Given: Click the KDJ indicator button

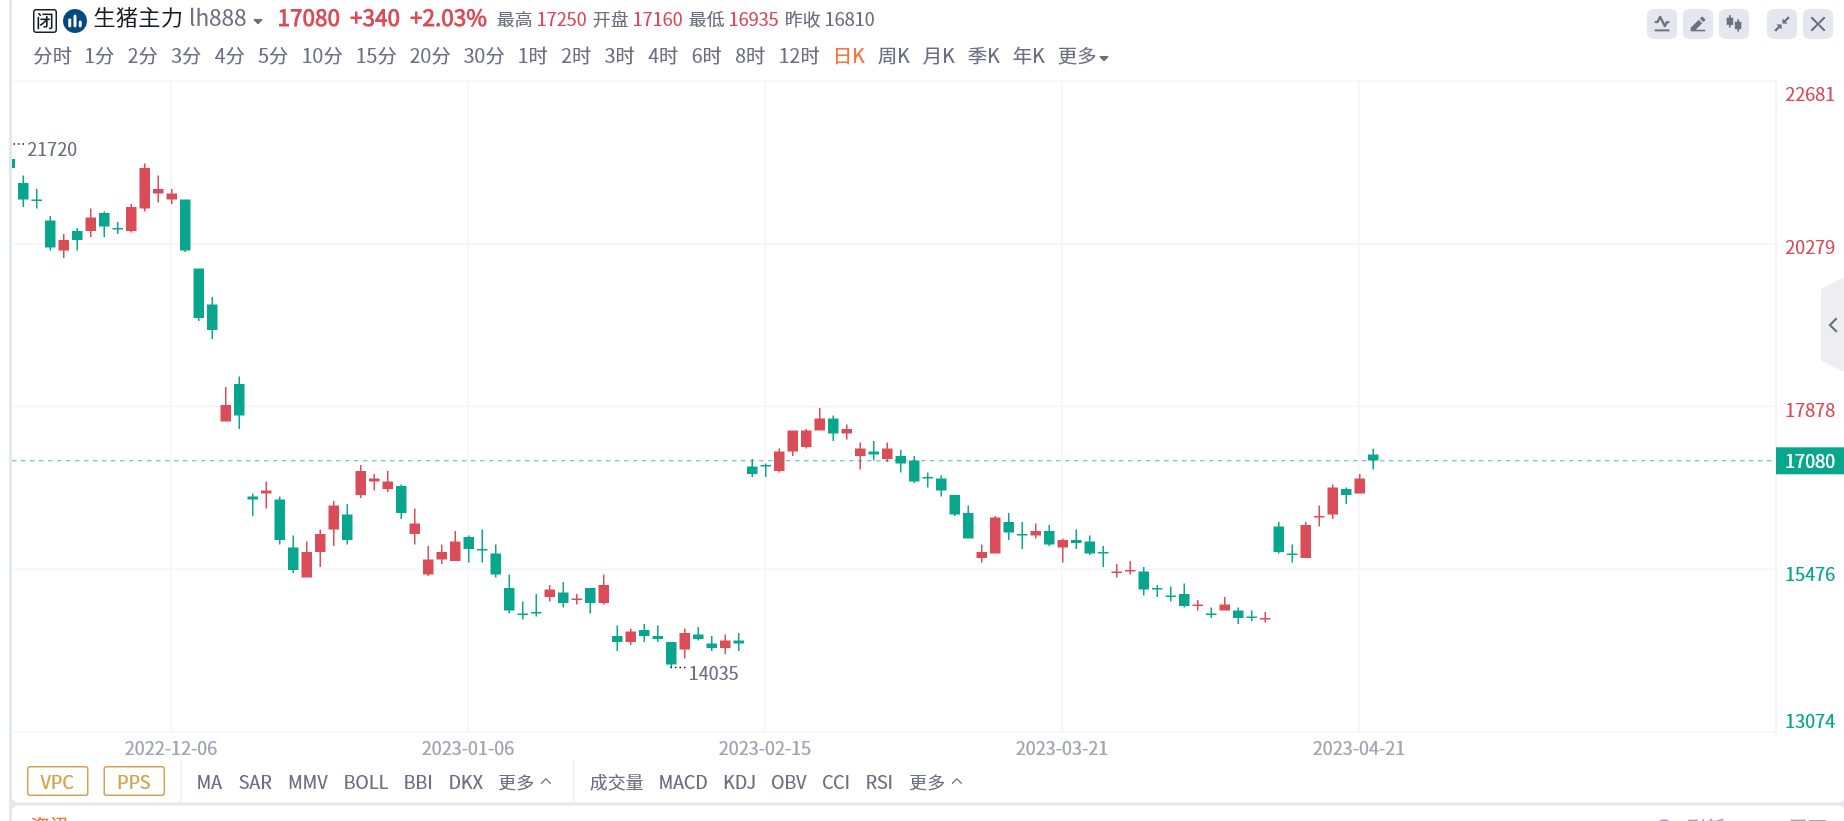Looking at the screenshot, I should [739, 782].
